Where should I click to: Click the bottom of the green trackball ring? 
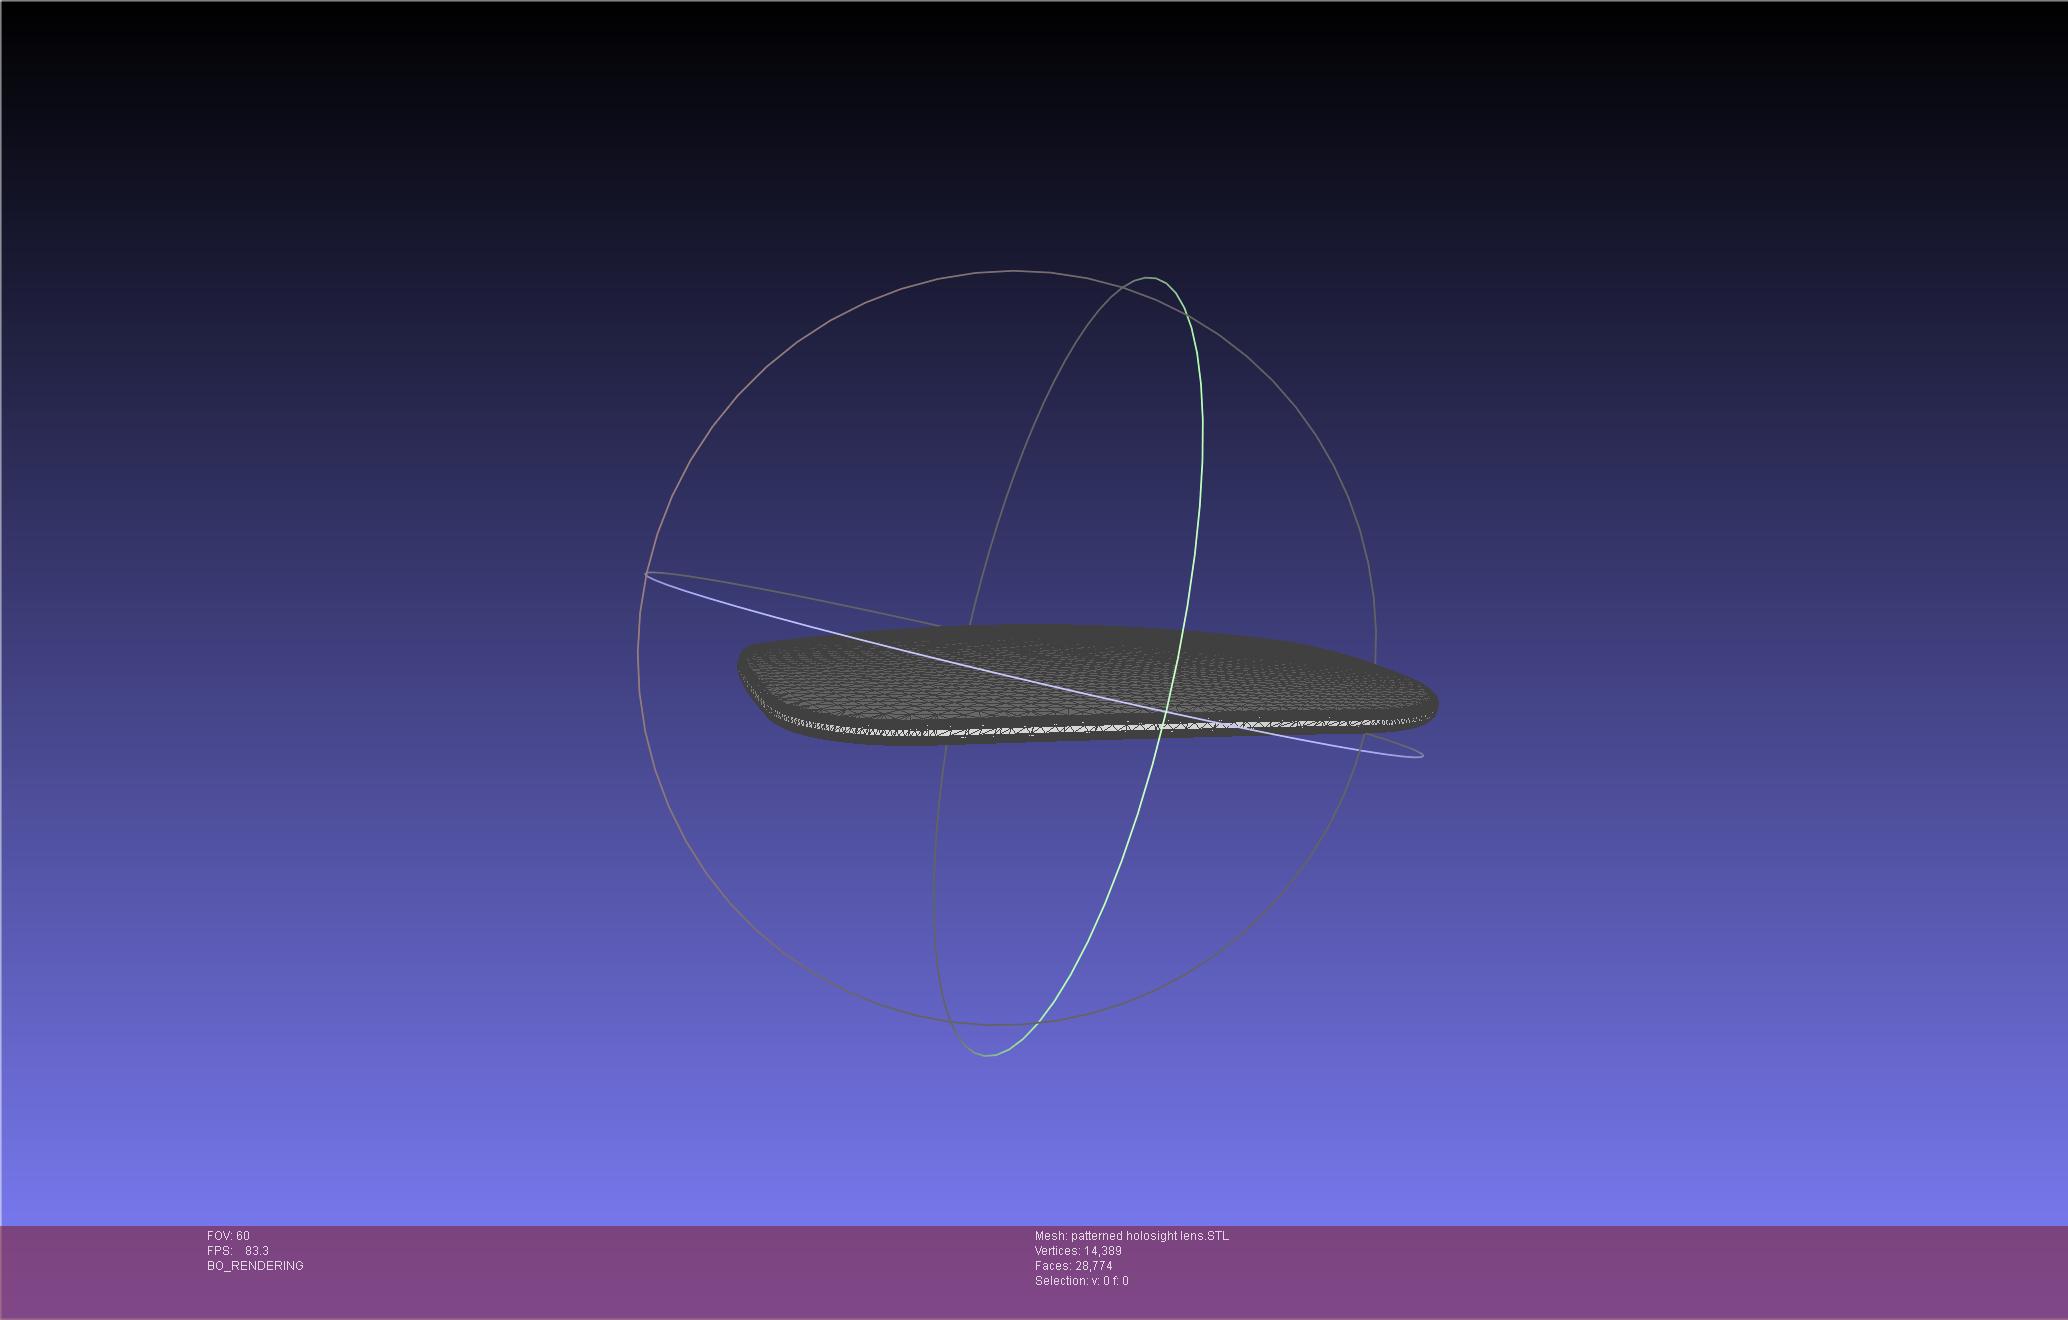click(988, 1054)
